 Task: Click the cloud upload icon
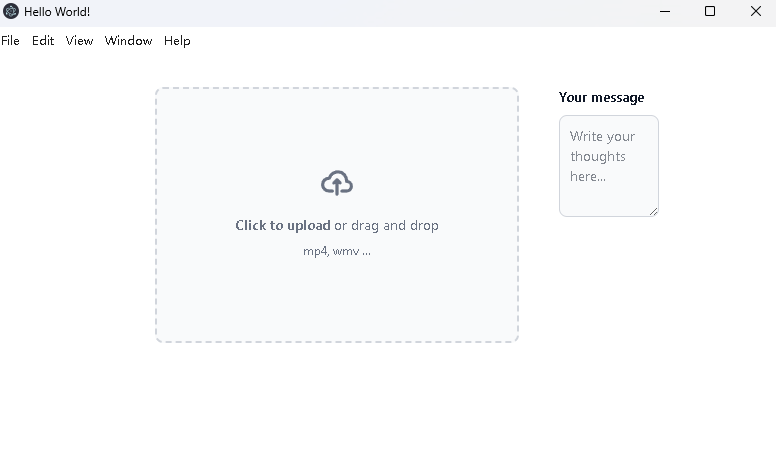pyautogui.click(x=337, y=183)
